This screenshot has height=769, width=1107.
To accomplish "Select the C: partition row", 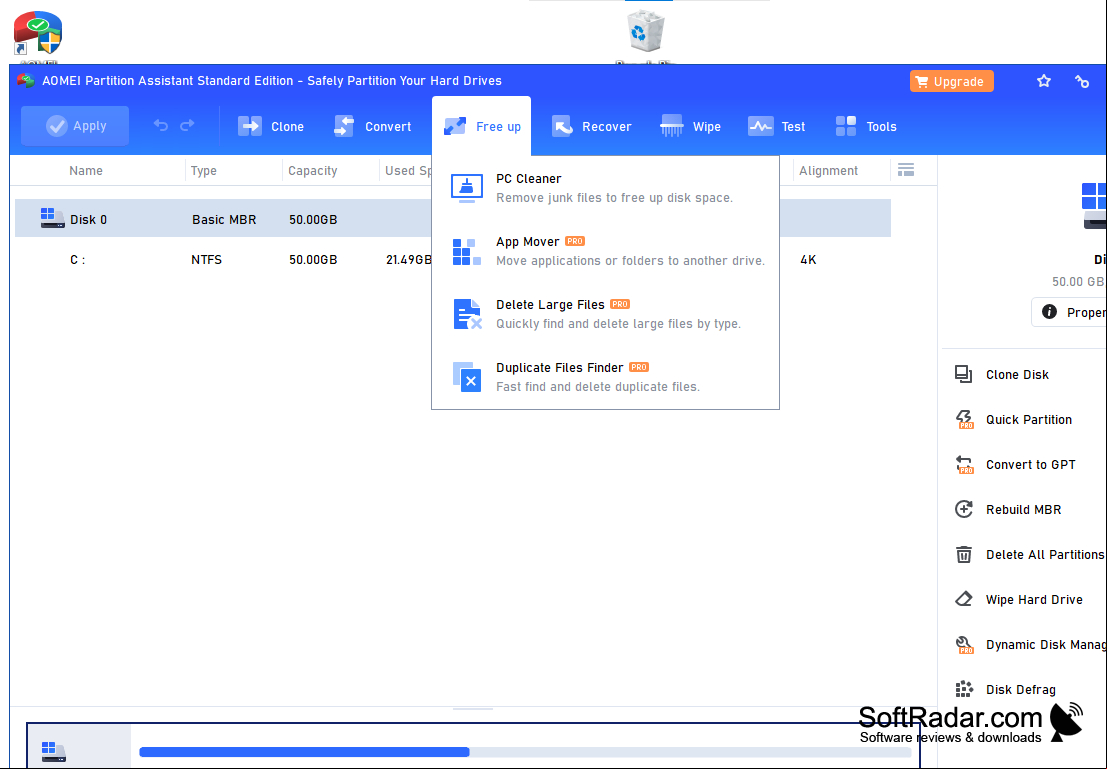I will [453, 260].
